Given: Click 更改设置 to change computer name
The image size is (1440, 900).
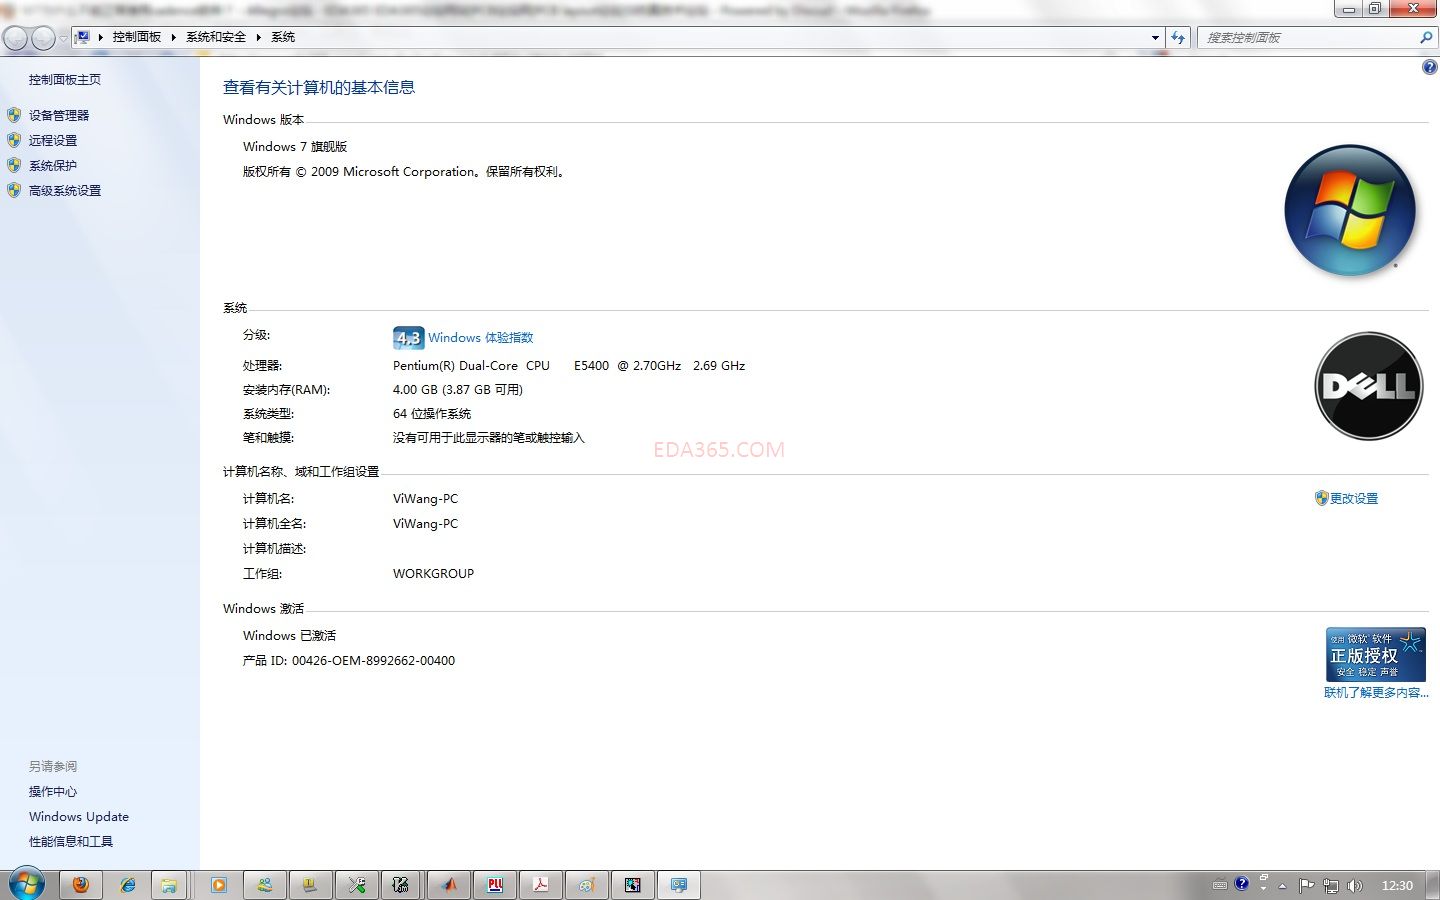Looking at the screenshot, I should click(1354, 499).
